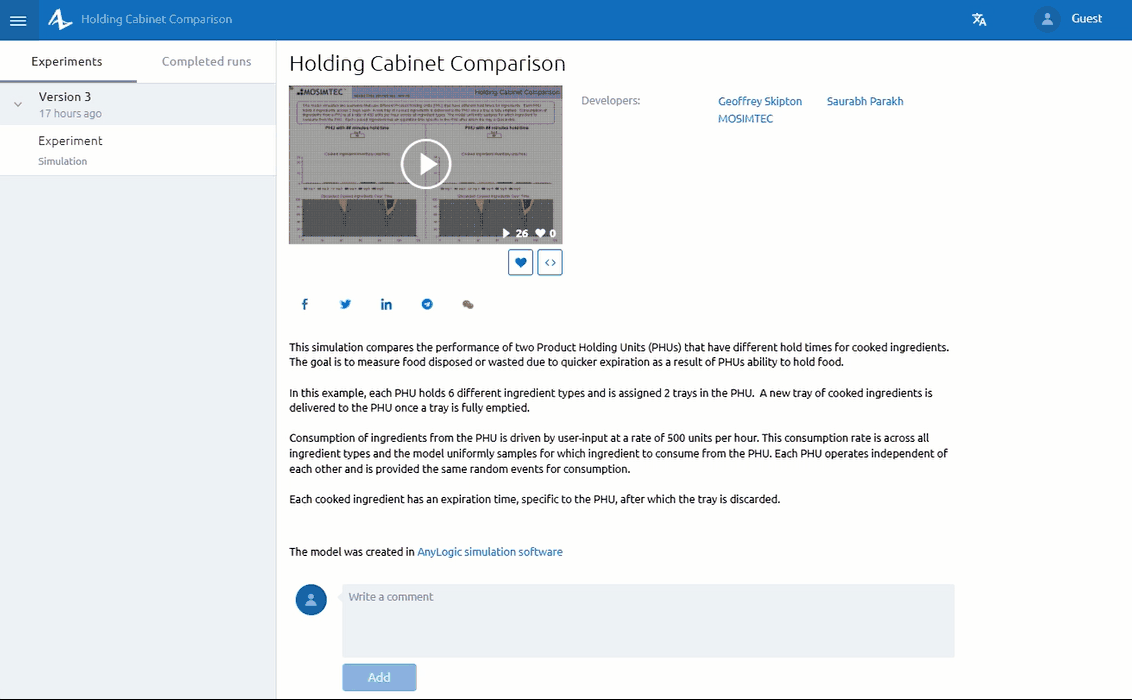1132x700 pixels.
Task: Select the Experiments tab
Action: point(67,61)
